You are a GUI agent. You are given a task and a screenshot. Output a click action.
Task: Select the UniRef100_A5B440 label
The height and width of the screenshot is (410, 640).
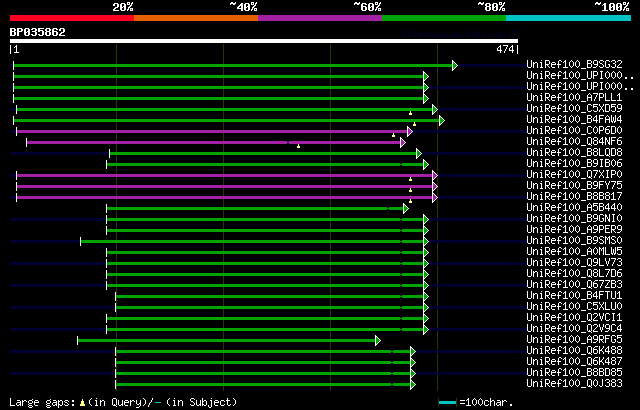click(574, 208)
